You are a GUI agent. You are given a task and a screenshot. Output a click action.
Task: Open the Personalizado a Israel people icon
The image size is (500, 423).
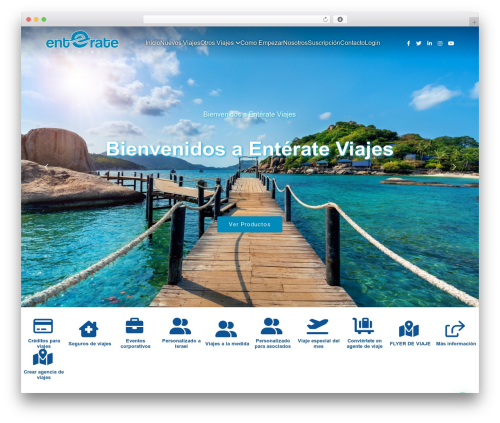point(180,326)
